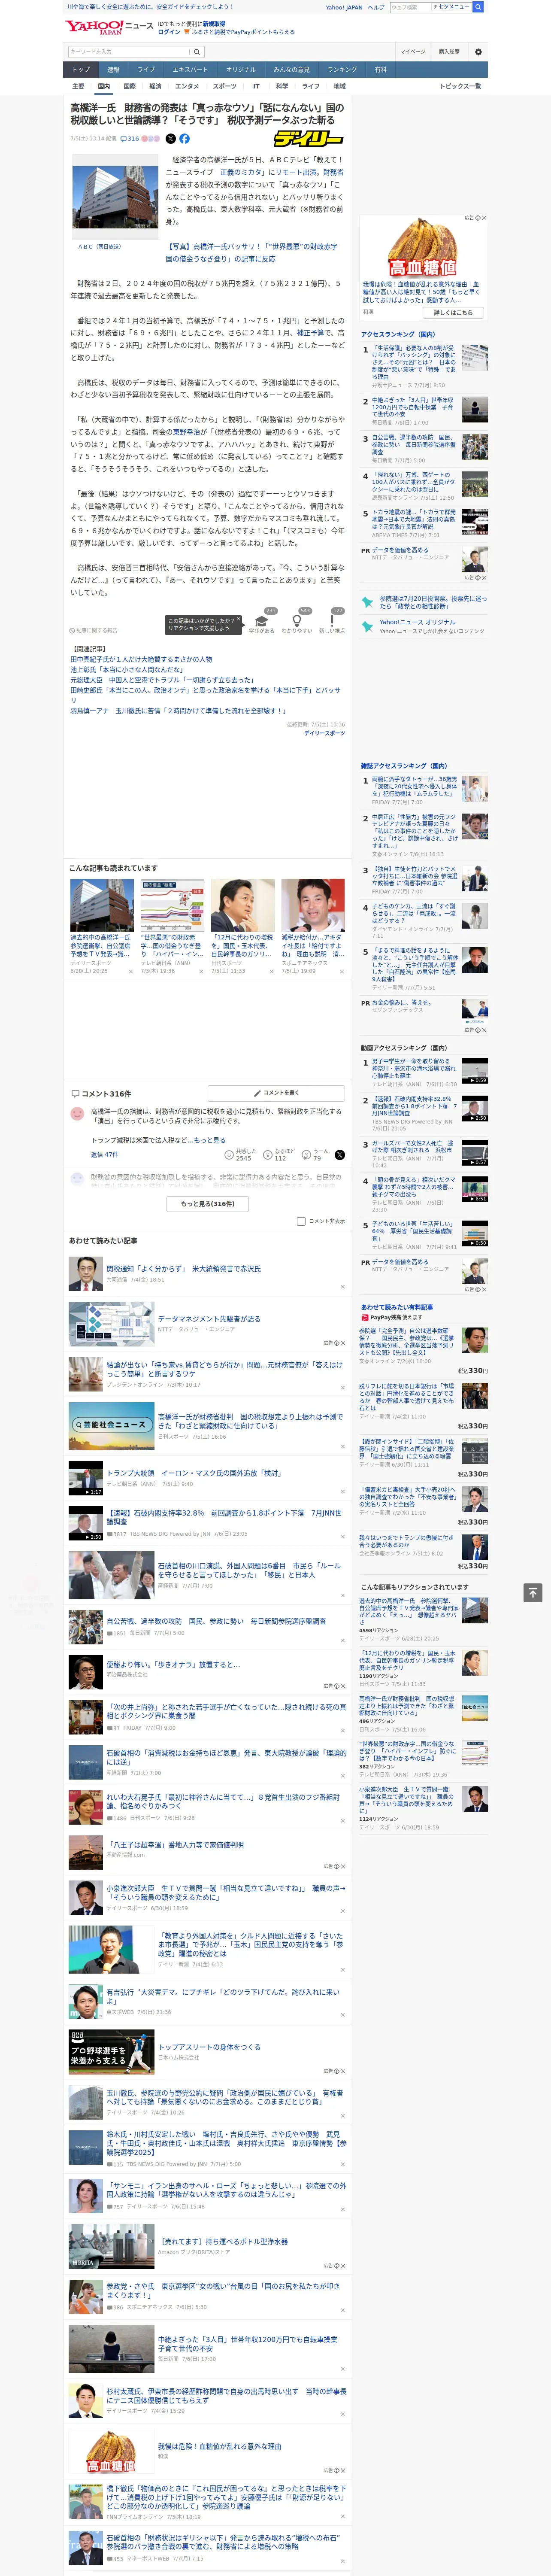Click the デイリー publisher logo
The width and height of the screenshot is (551, 2576).
tap(309, 139)
